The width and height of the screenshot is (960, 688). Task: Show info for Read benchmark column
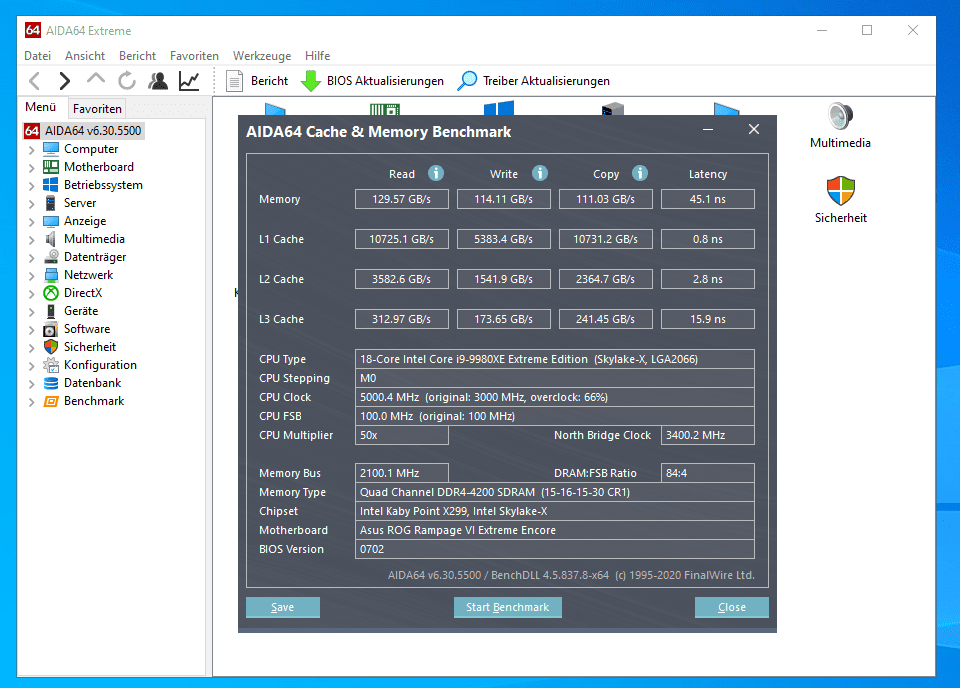click(436, 173)
